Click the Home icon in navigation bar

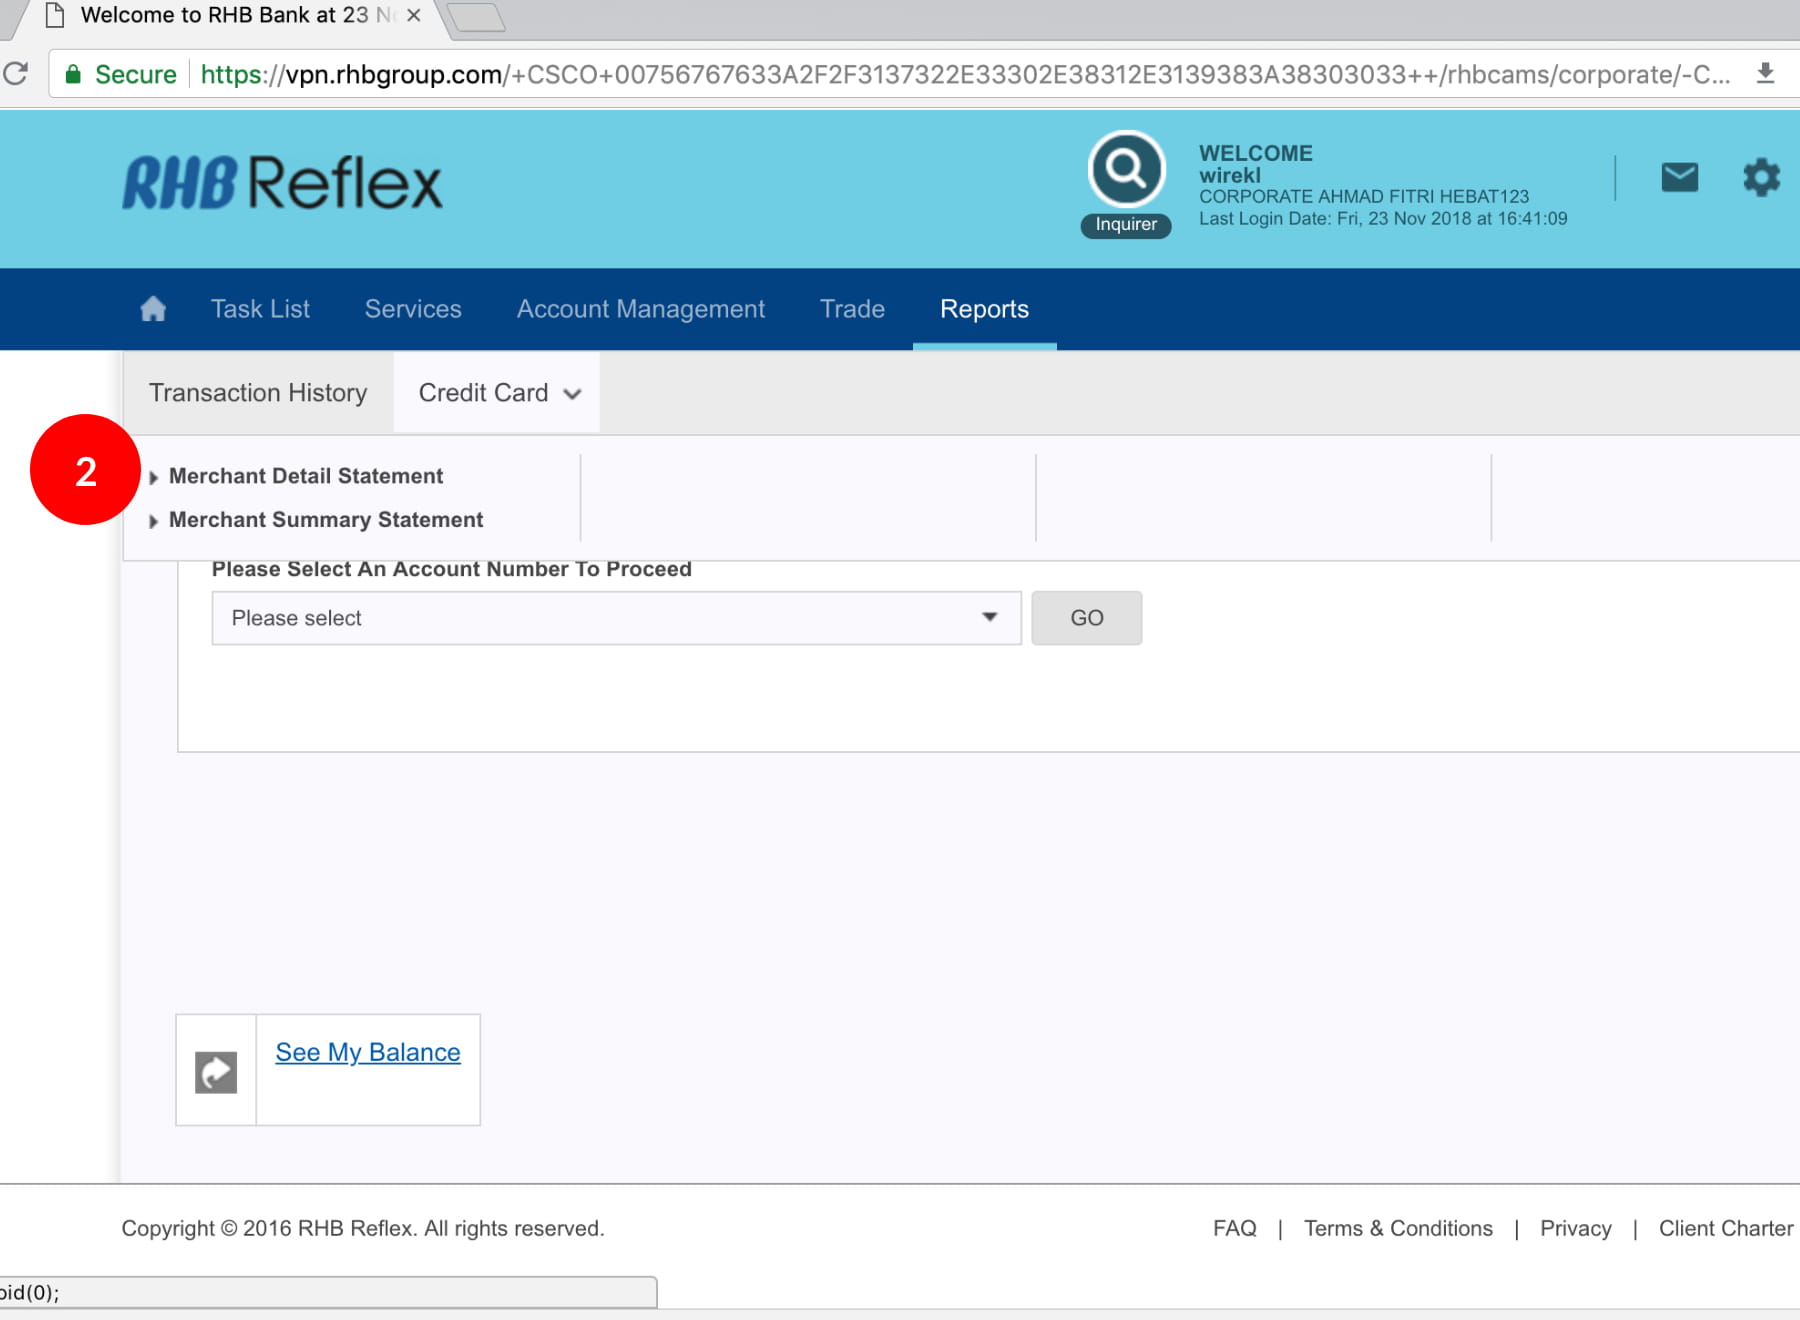(153, 309)
